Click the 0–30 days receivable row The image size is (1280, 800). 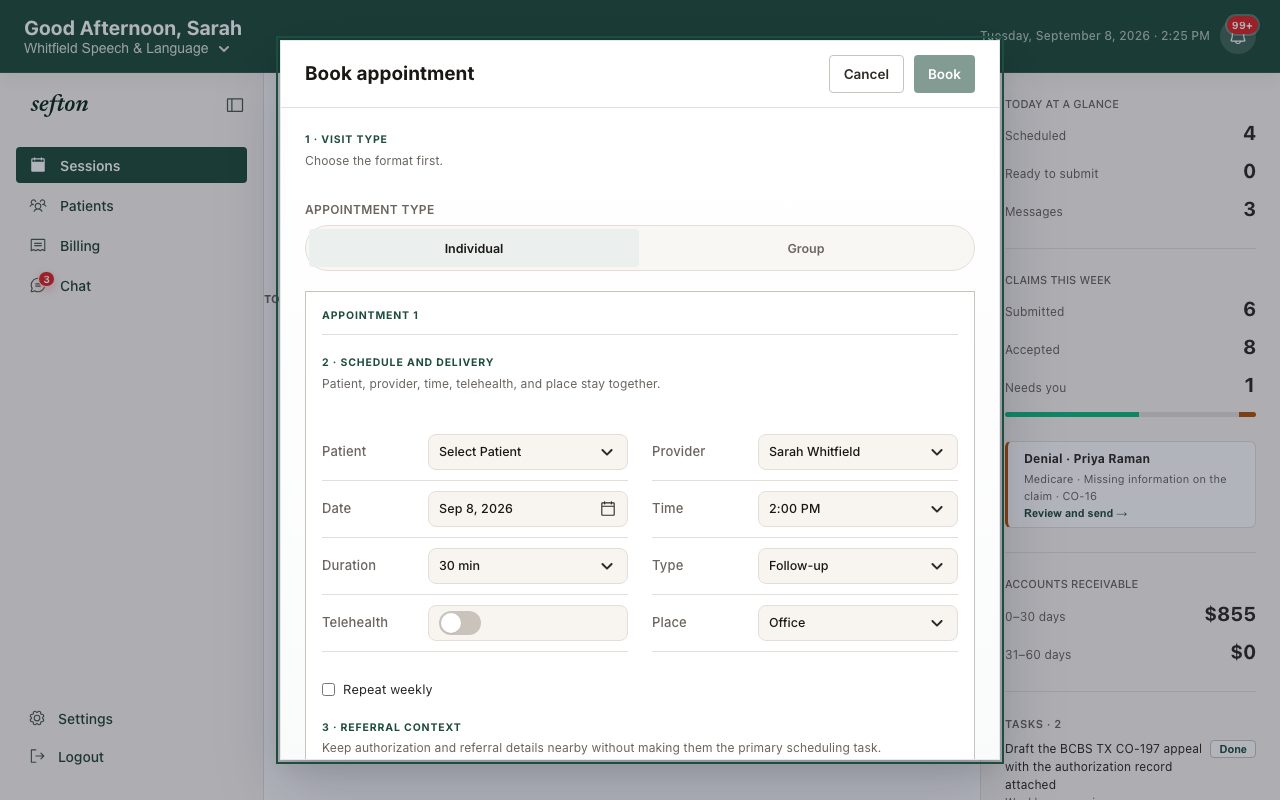1130,616
